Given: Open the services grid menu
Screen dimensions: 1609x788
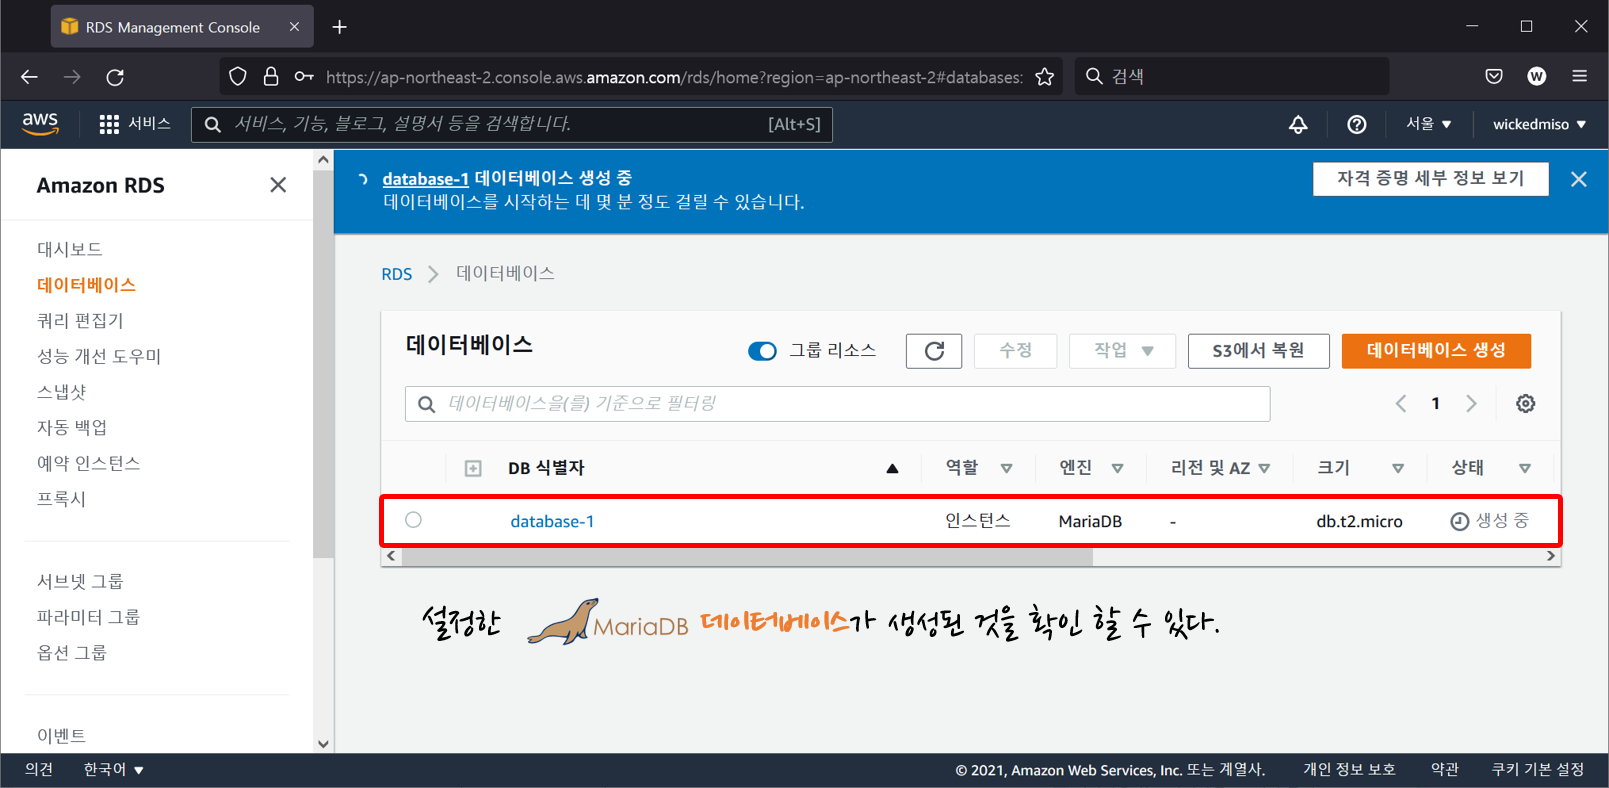Looking at the screenshot, I should (x=109, y=124).
